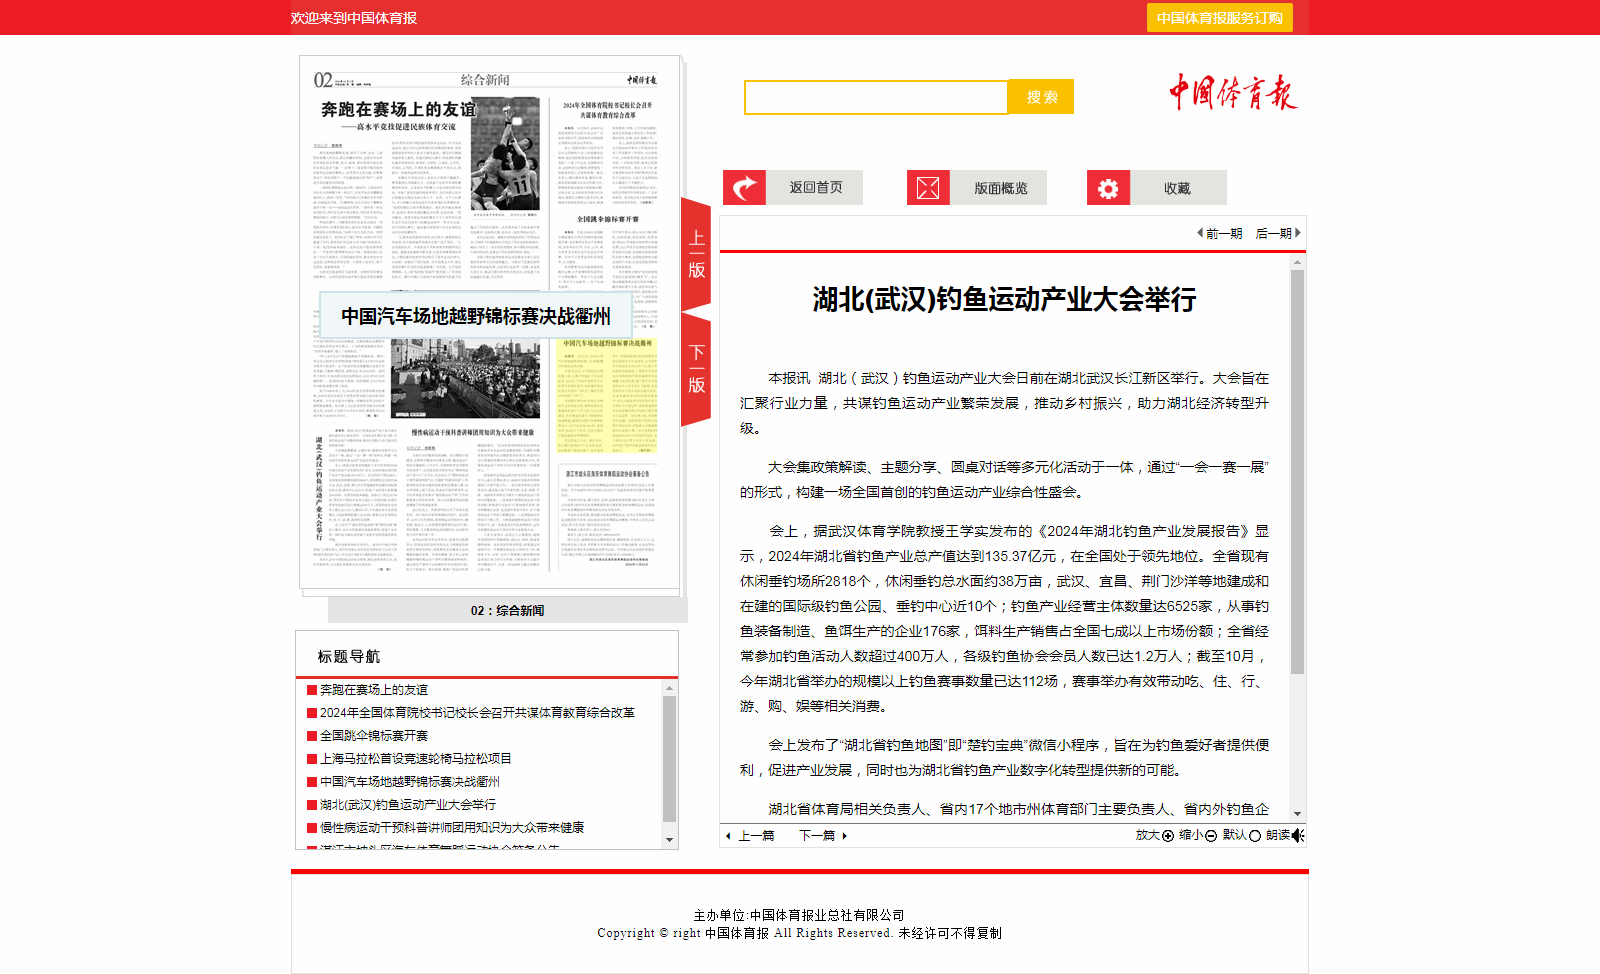Click the article panel scrollbar down arrow
The image size is (1600, 974).
click(1297, 814)
